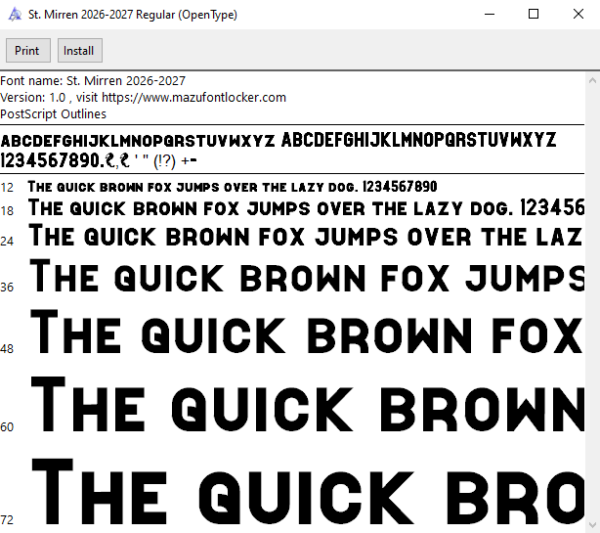Click the size label 12
600x533 pixels.
[x=7, y=187]
